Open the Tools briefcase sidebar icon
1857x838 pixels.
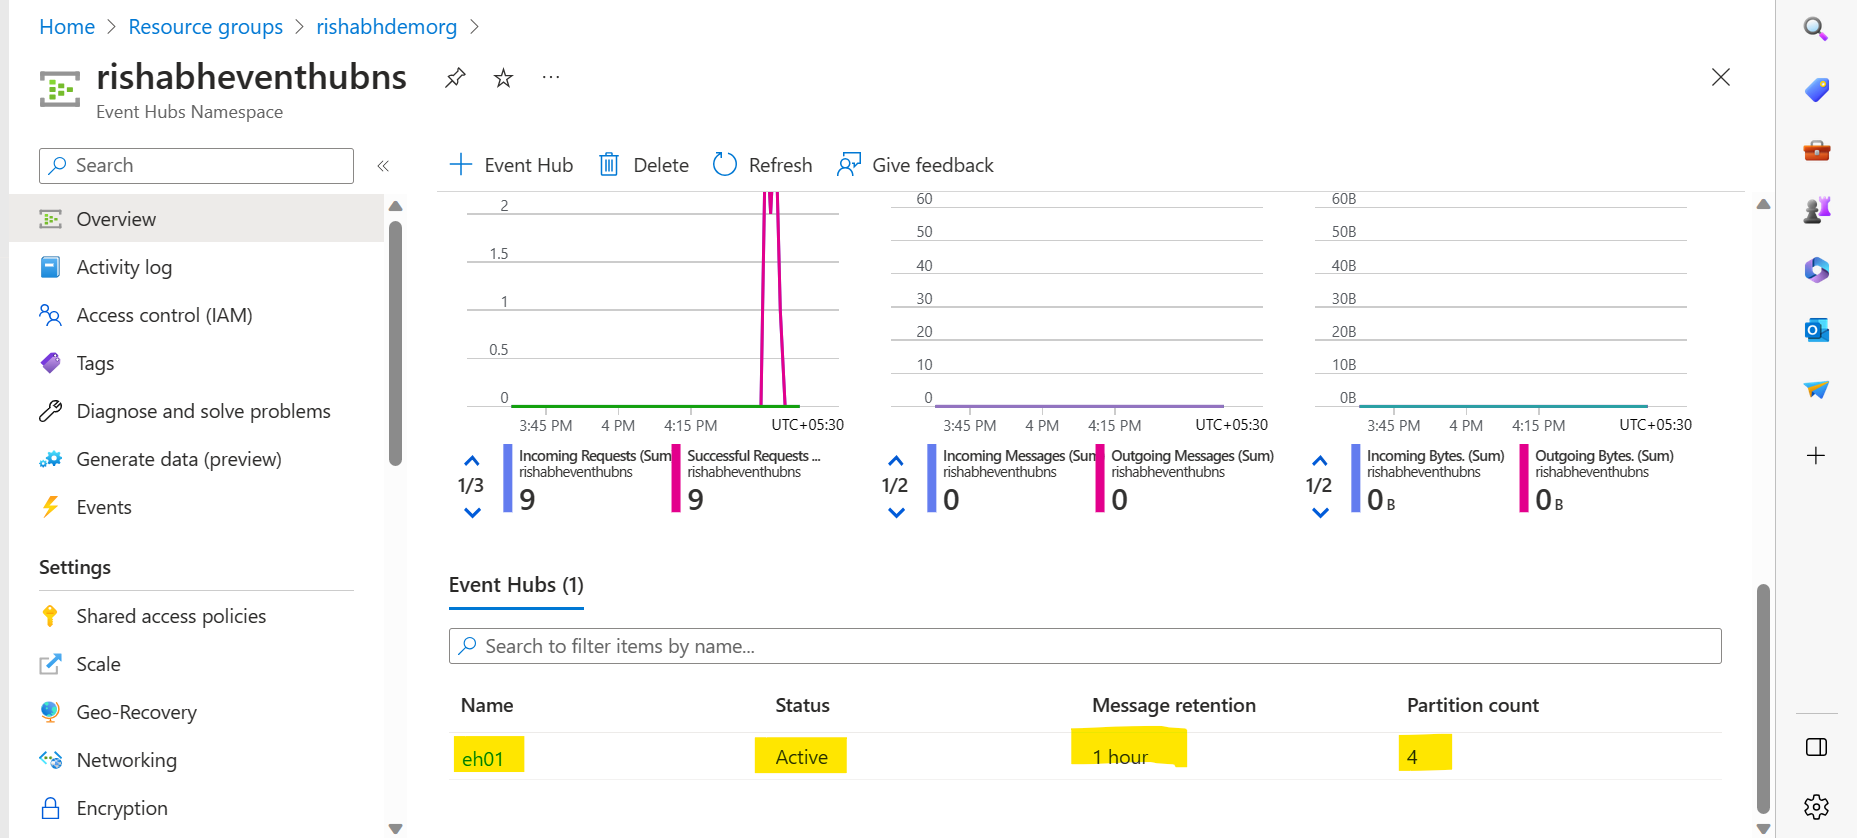tap(1816, 151)
